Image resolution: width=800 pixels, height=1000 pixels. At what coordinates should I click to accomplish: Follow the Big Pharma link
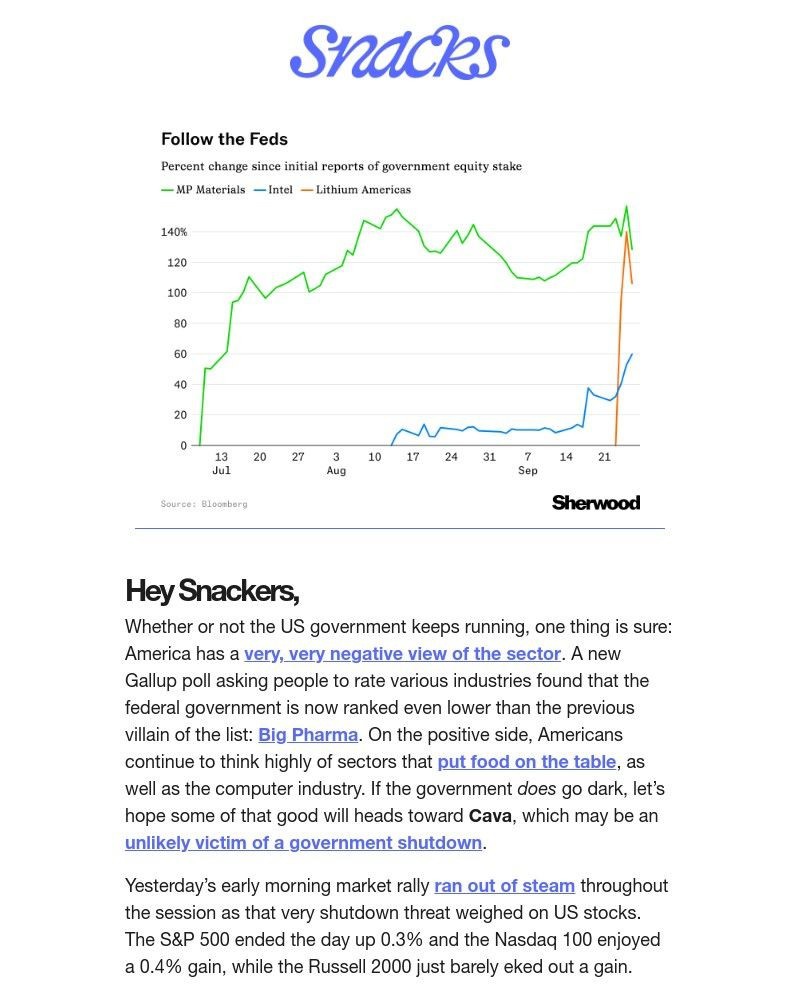click(308, 735)
